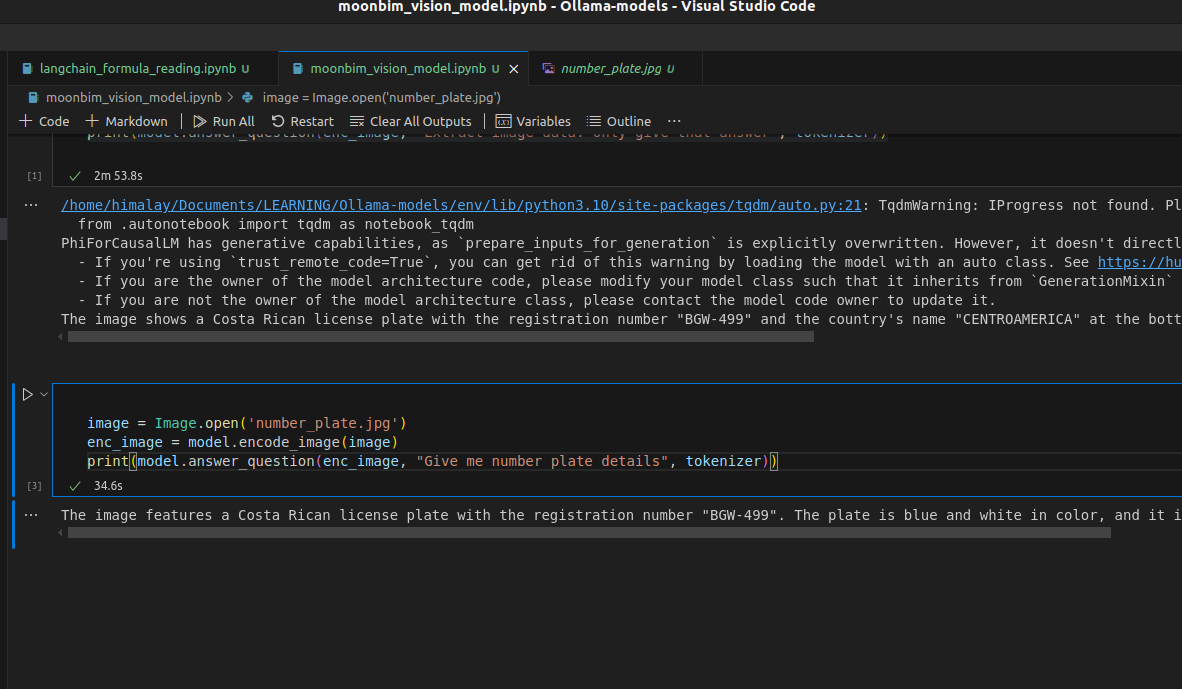Click the image = Image.open breadcrumb symbol

tap(381, 97)
